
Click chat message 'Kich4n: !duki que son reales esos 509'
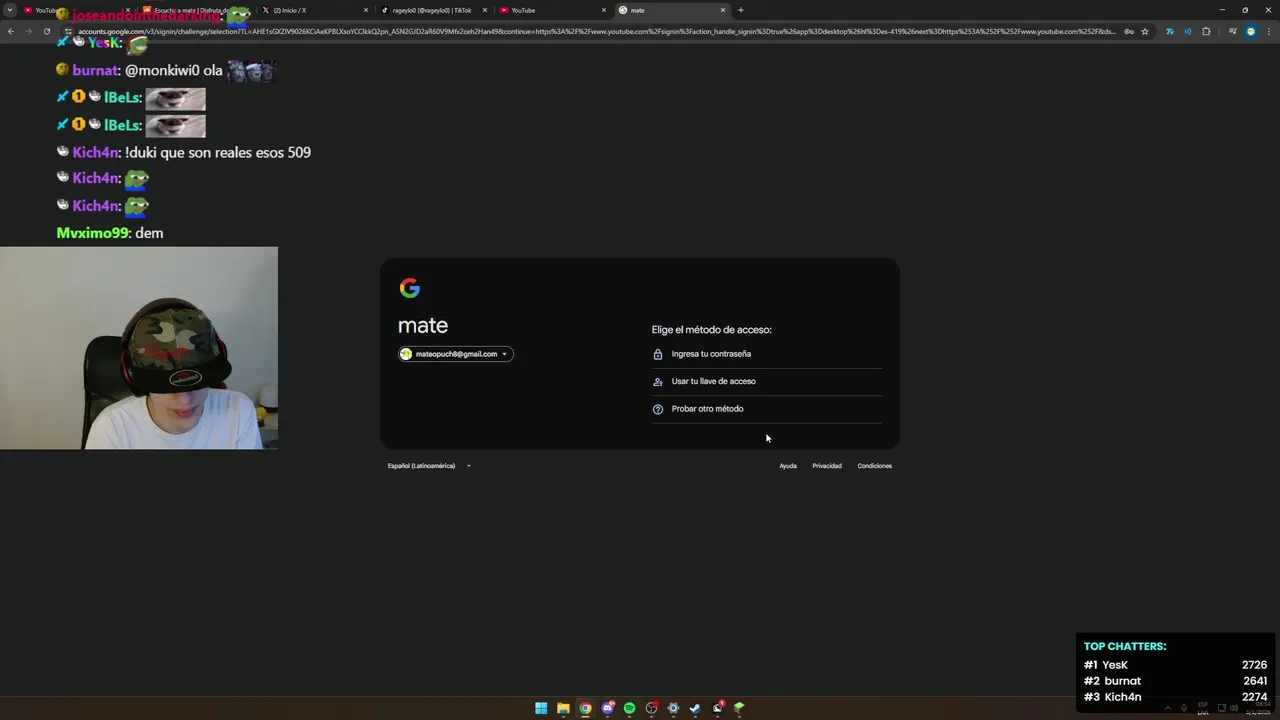pos(184,152)
